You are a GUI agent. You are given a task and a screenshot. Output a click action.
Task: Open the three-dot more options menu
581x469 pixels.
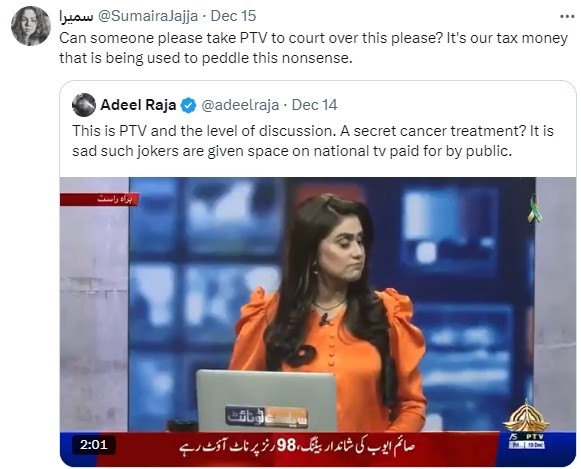[567, 16]
